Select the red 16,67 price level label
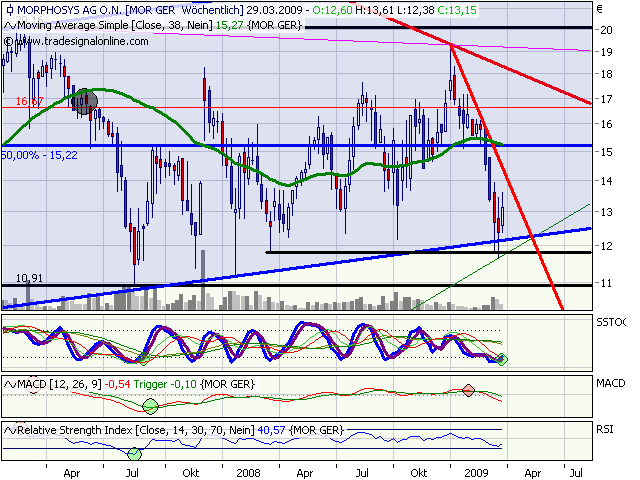The height and width of the screenshot is (480, 640). pos(28,102)
